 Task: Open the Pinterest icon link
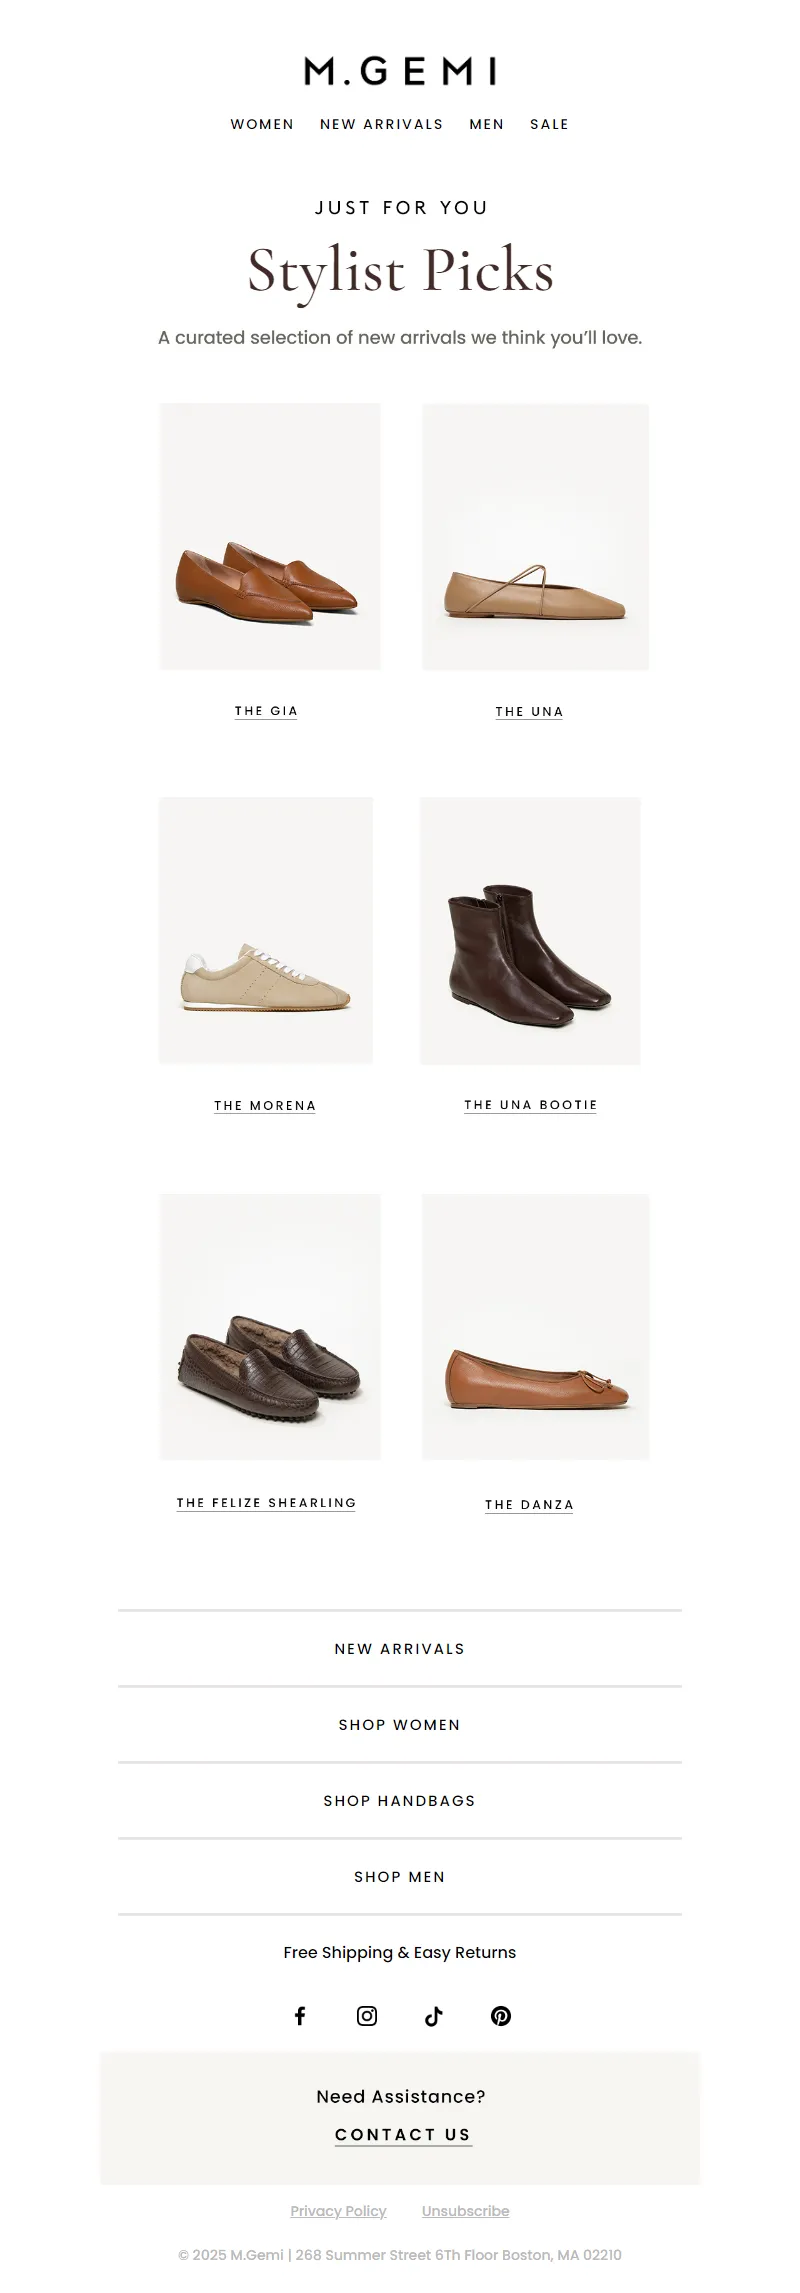click(501, 2015)
